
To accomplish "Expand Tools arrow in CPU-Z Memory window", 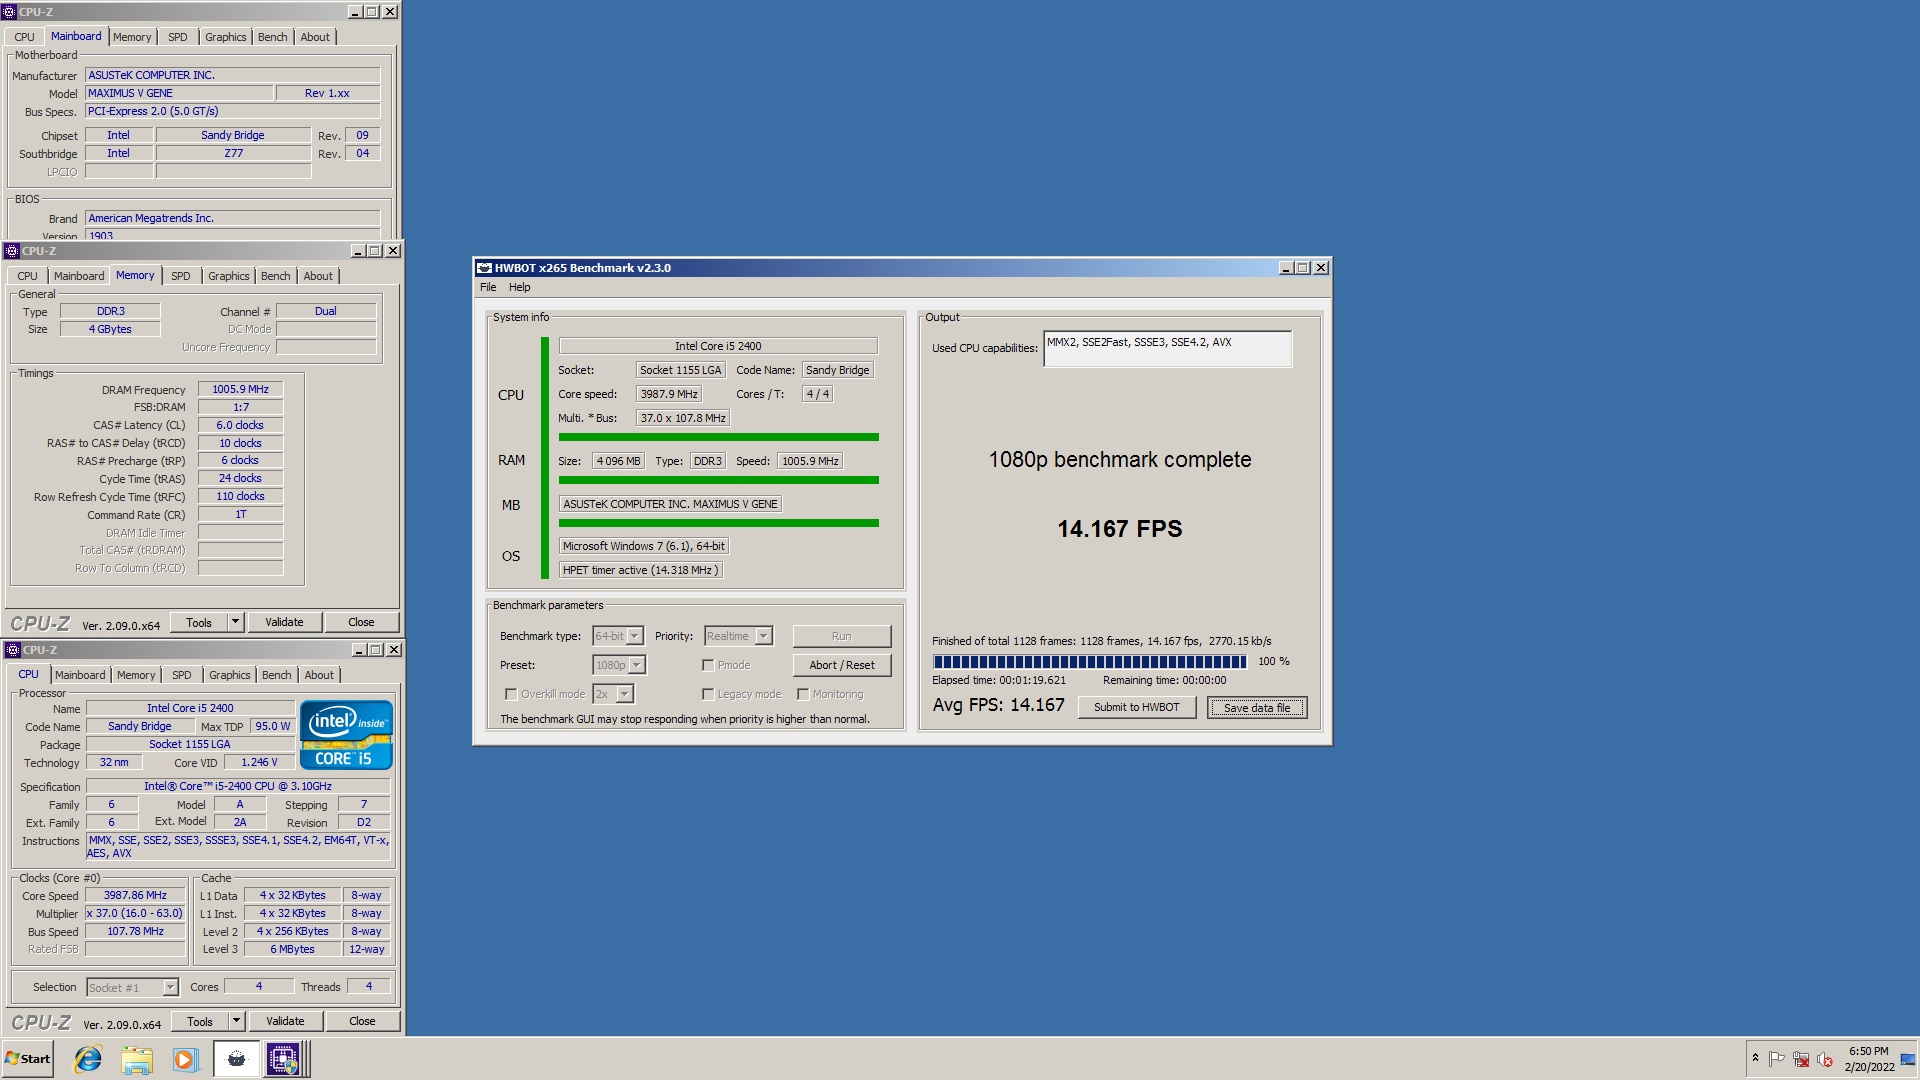I will [x=236, y=622].
